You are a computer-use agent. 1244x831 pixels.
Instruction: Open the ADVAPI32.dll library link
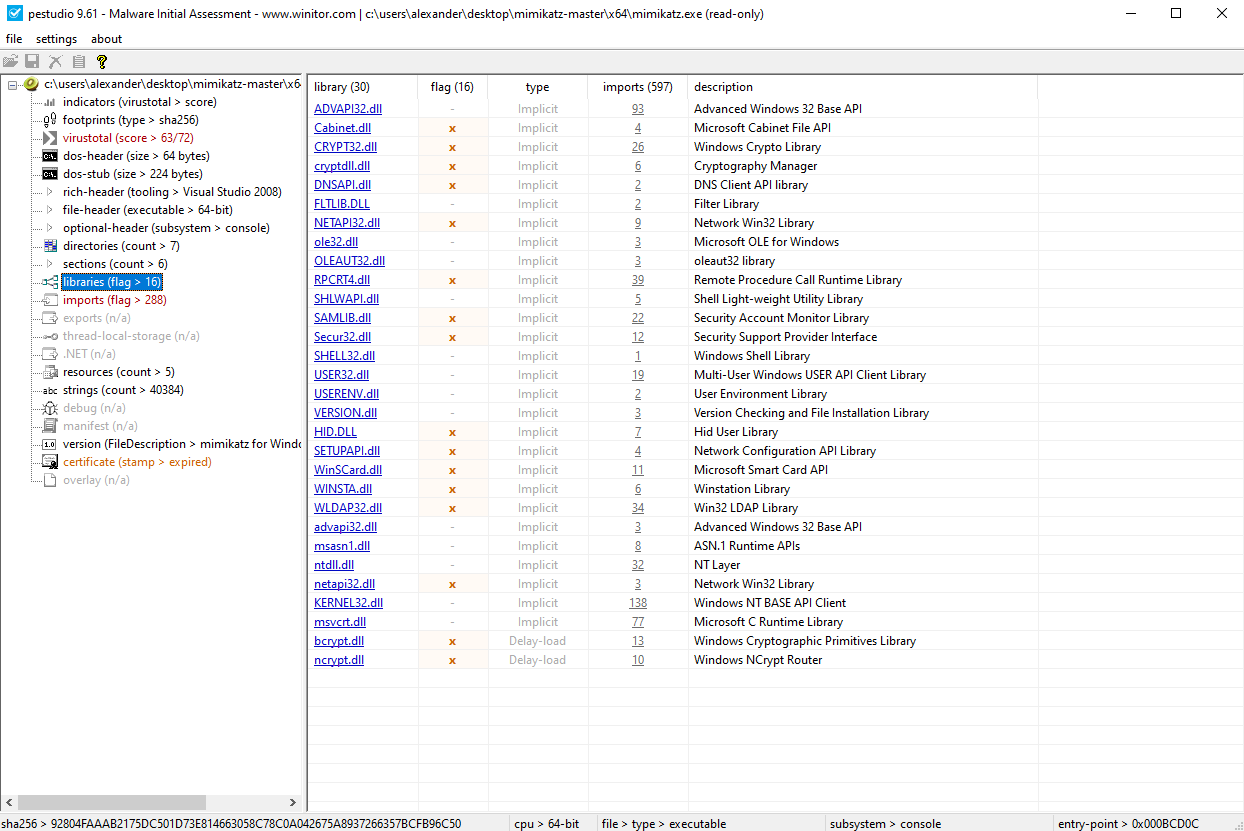[348, 109]
